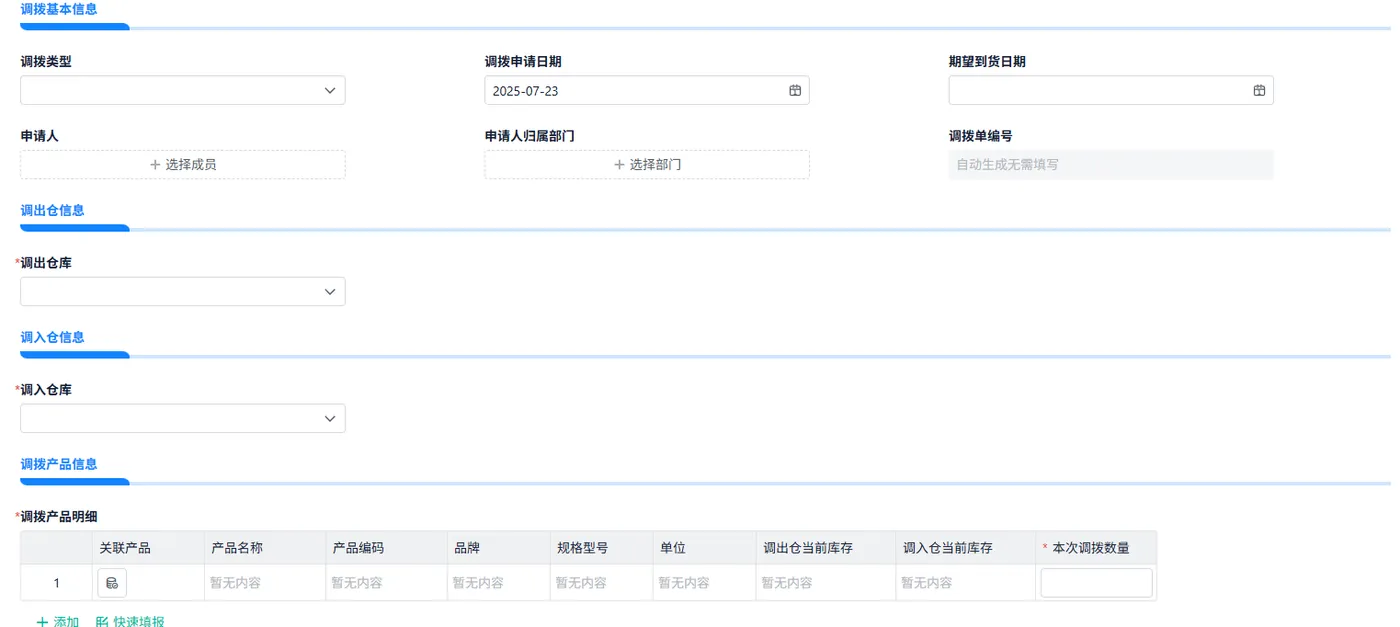The height and width of the screenshot is (627, 1400).
Task: Click the plus icon in 选择成员
Action: coord(155,165)
